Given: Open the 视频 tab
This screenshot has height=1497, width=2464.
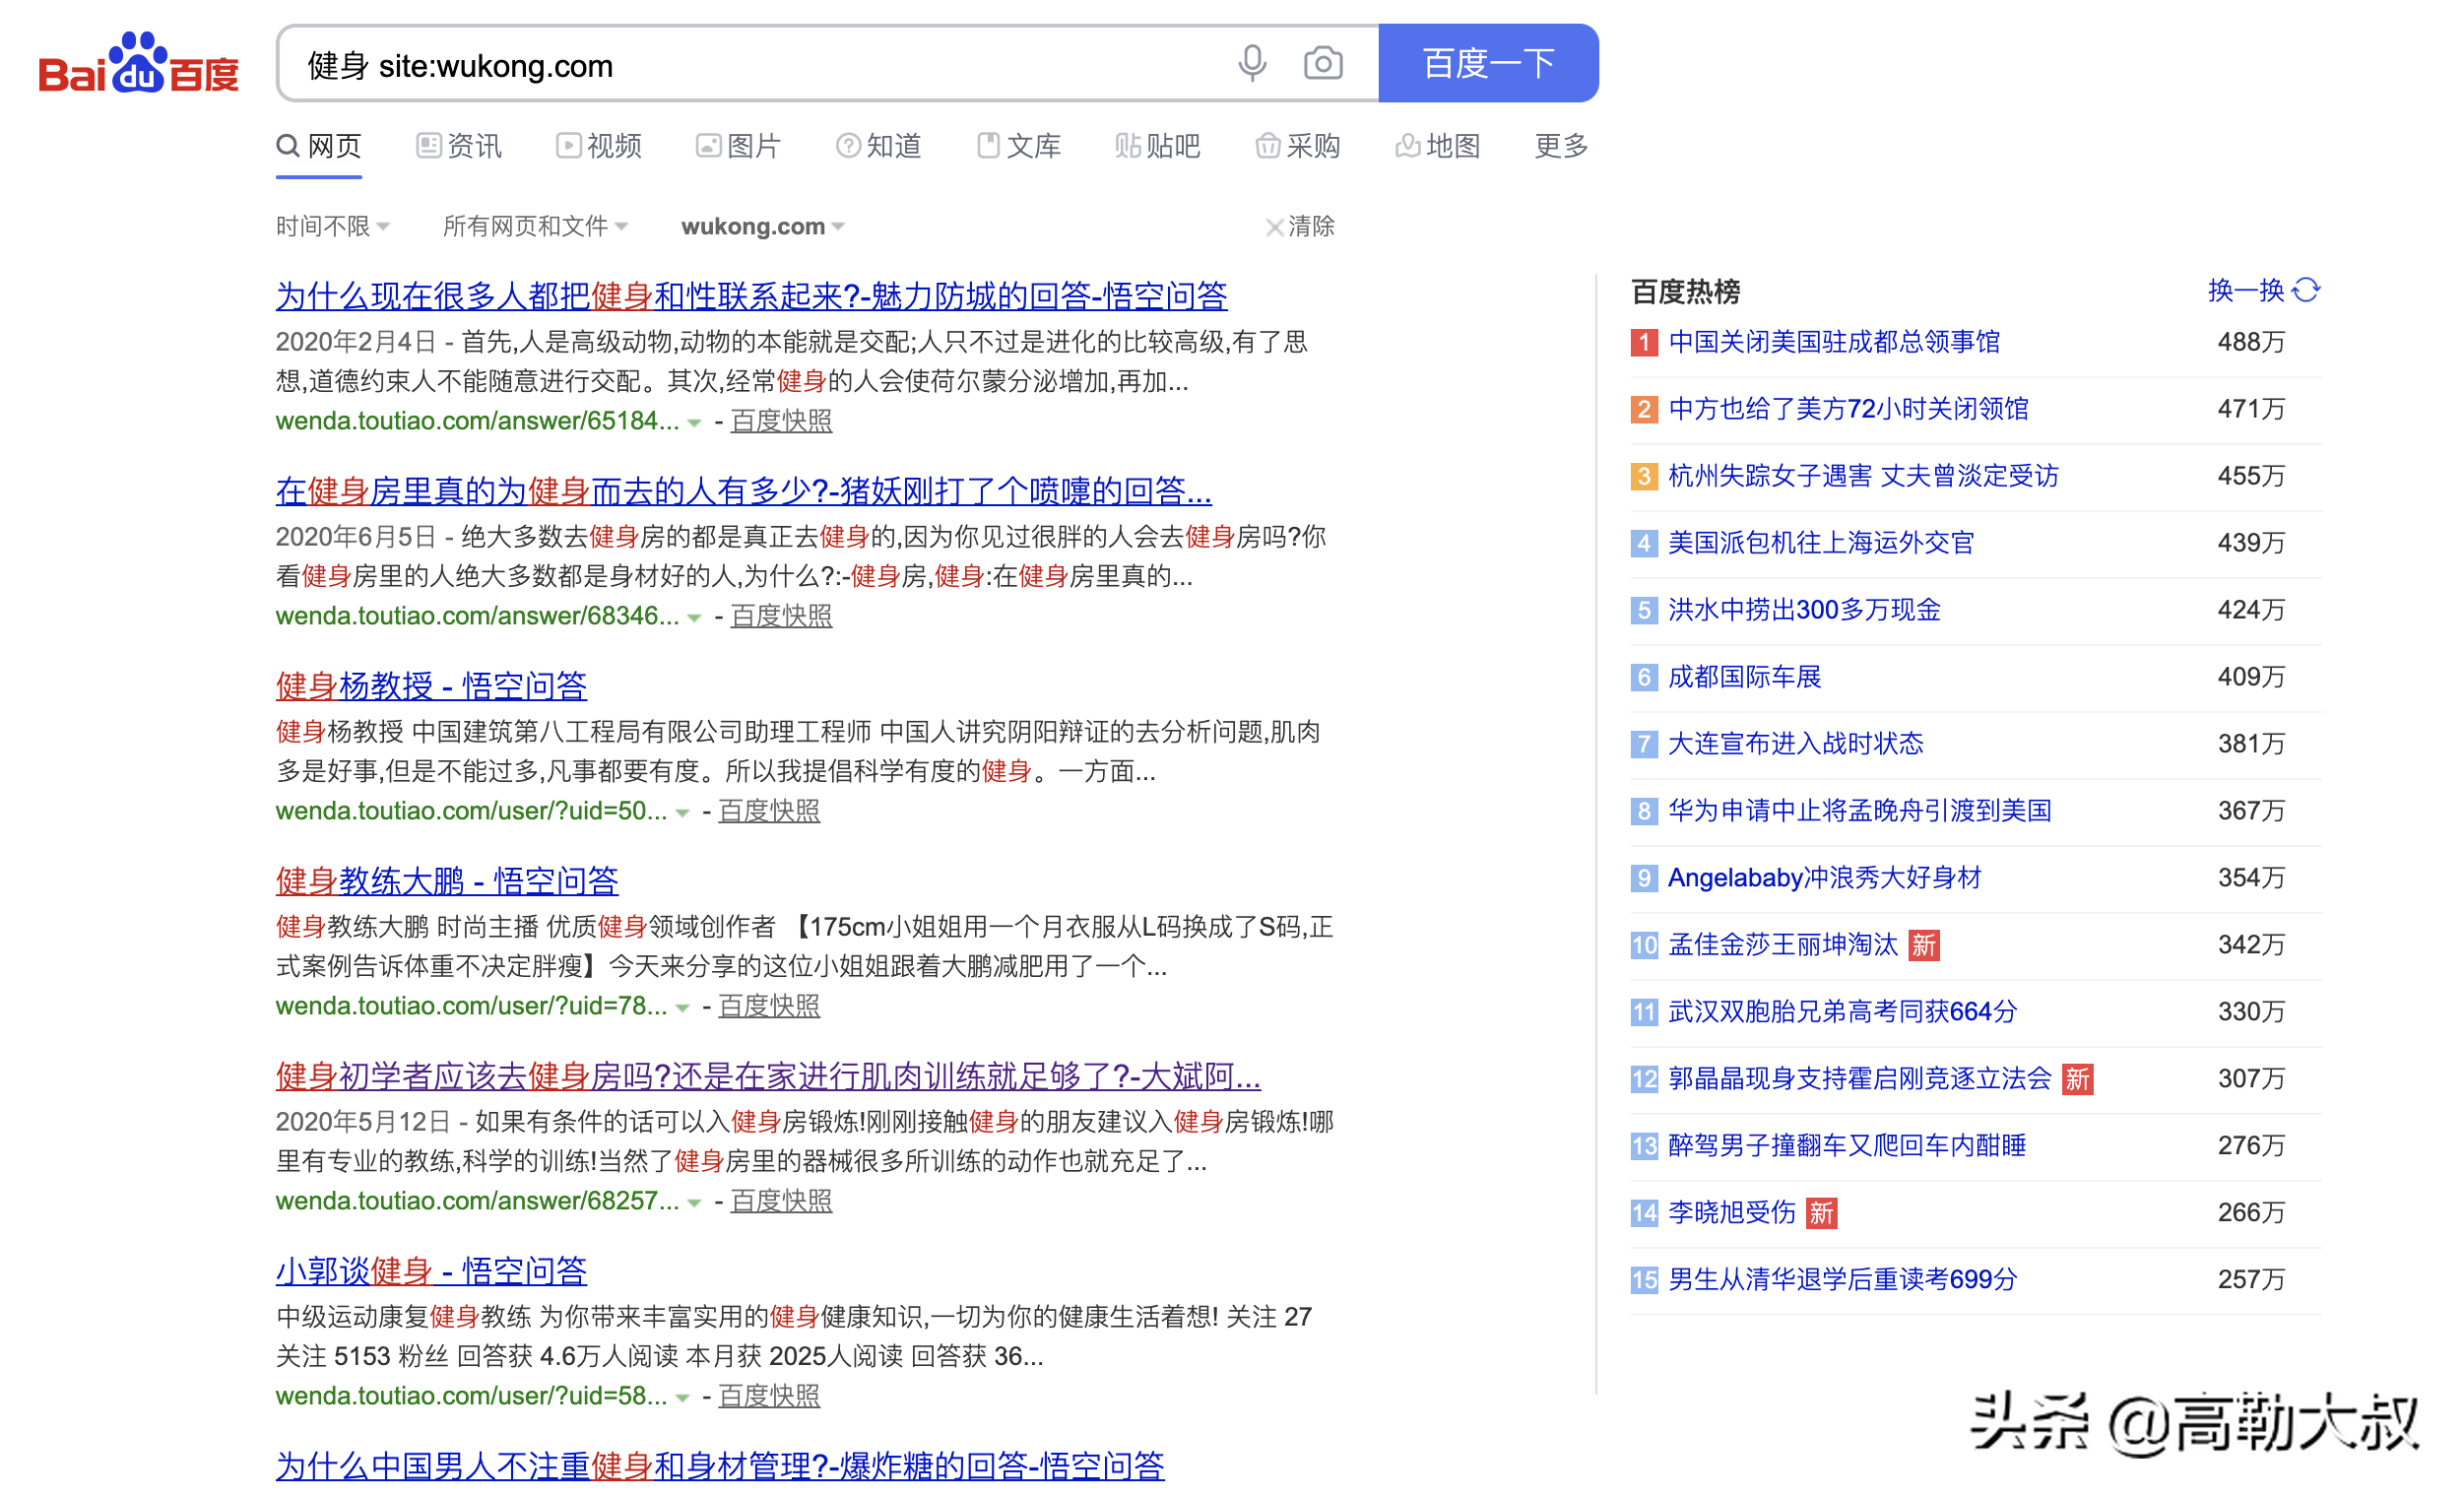Looking at the screenshot, I should click(599, 147).
